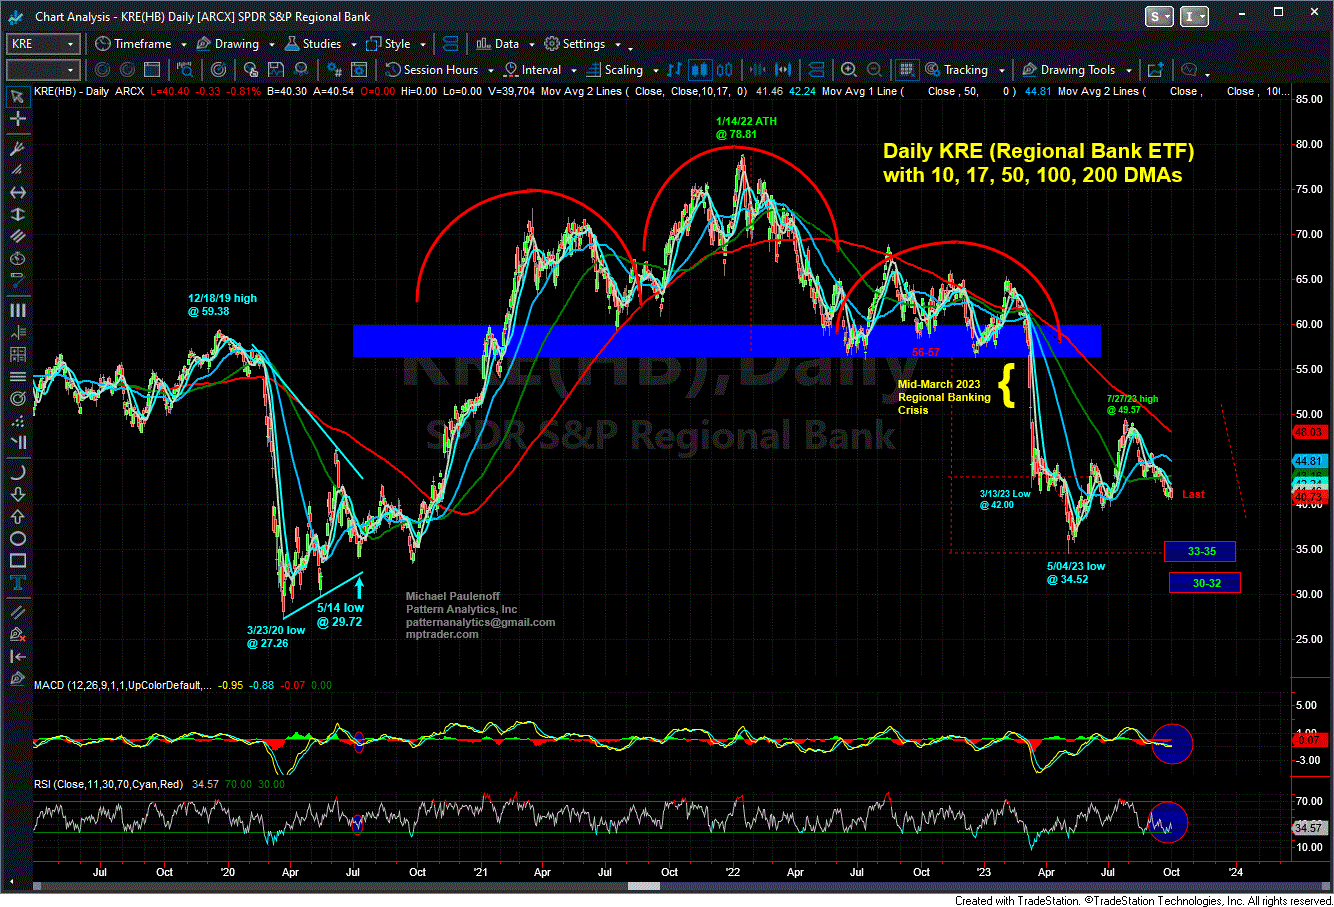1334x907 pixels.
Task: Open the Timeframe menu
Action: pos(134,44)
